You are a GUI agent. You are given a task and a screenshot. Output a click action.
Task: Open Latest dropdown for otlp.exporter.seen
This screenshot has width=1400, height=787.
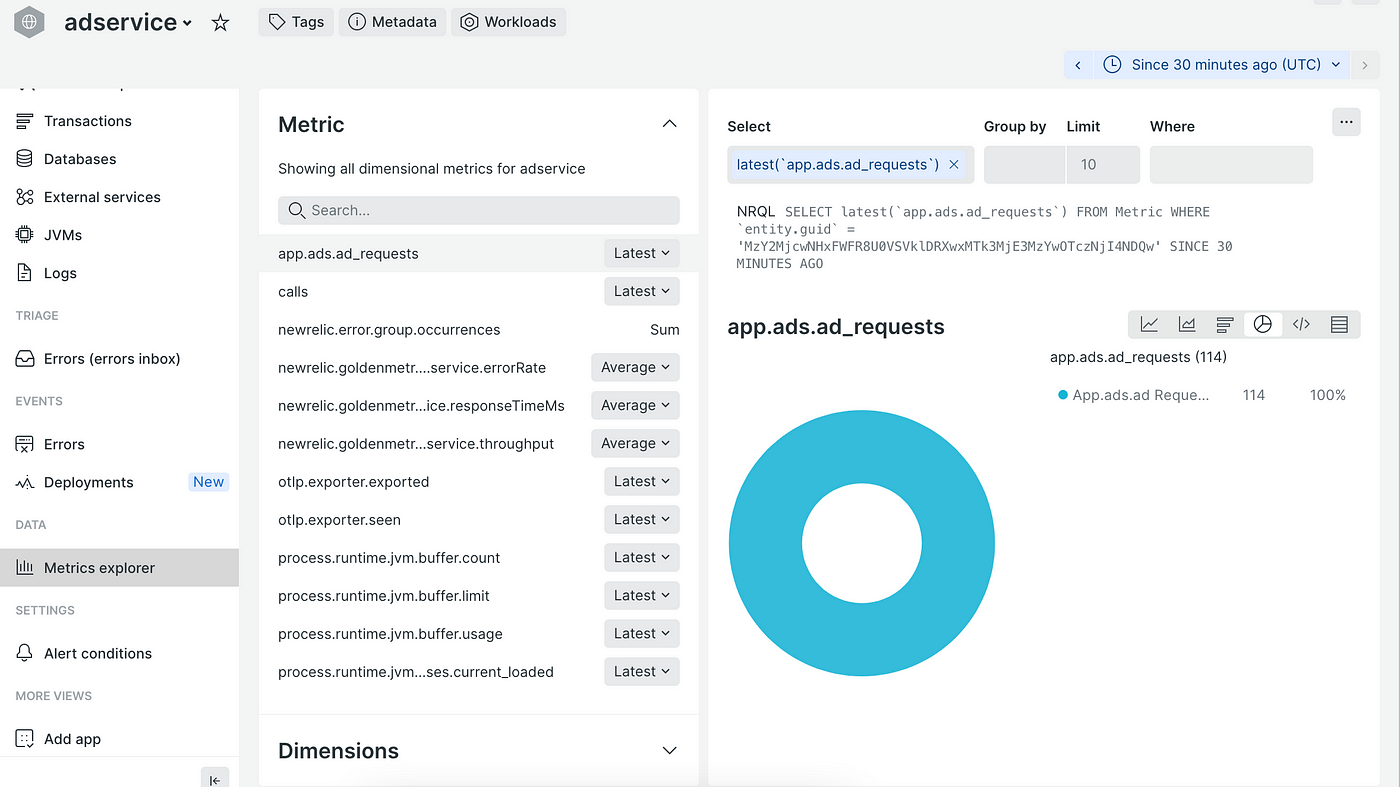tap(642, 519)
